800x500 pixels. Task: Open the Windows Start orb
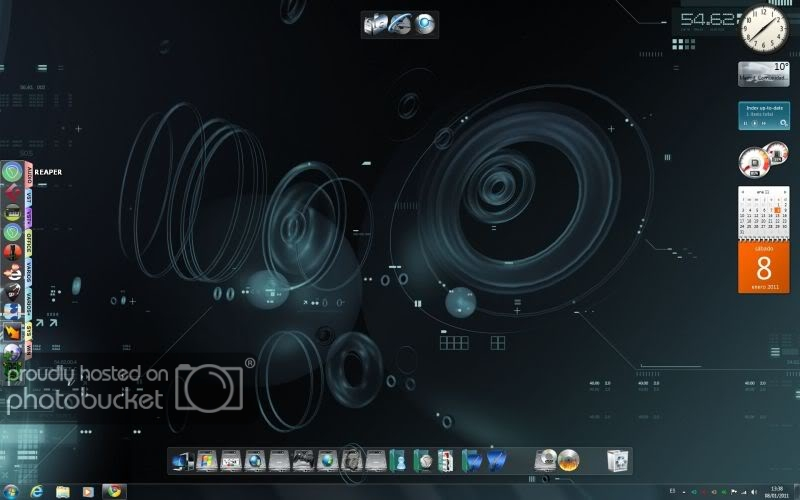[11, 492]
